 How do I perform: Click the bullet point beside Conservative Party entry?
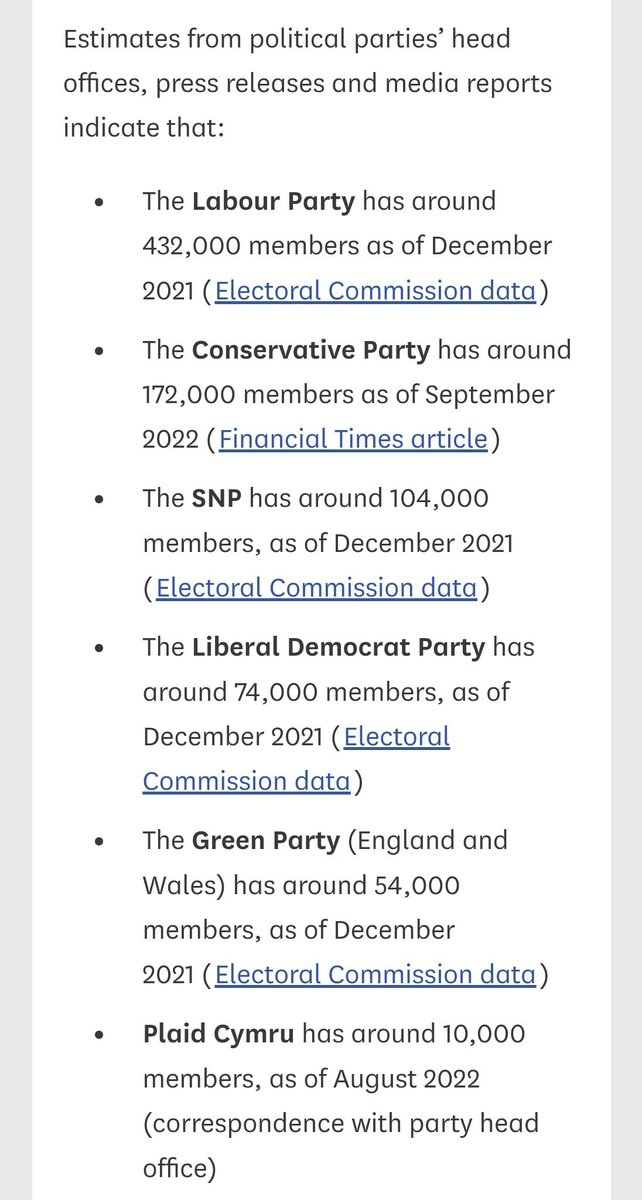pyautogui.click(x=98, y=351)
